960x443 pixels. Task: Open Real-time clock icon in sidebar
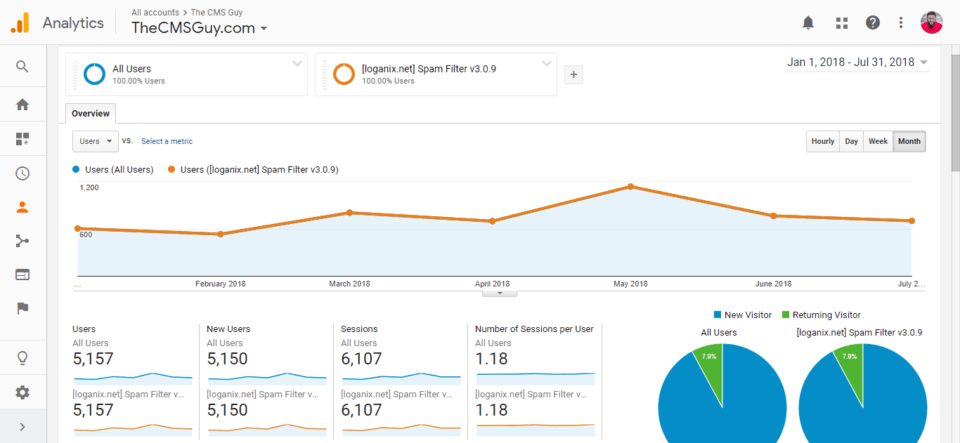(x=23, y=173)
